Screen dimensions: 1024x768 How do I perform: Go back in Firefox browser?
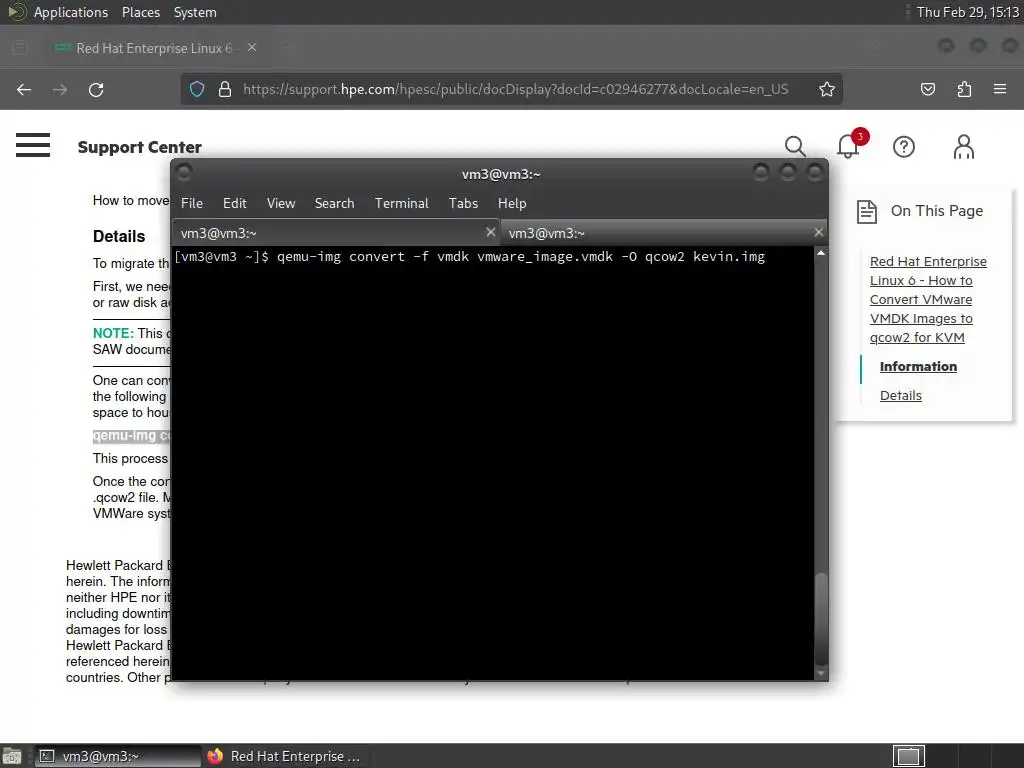24,89
